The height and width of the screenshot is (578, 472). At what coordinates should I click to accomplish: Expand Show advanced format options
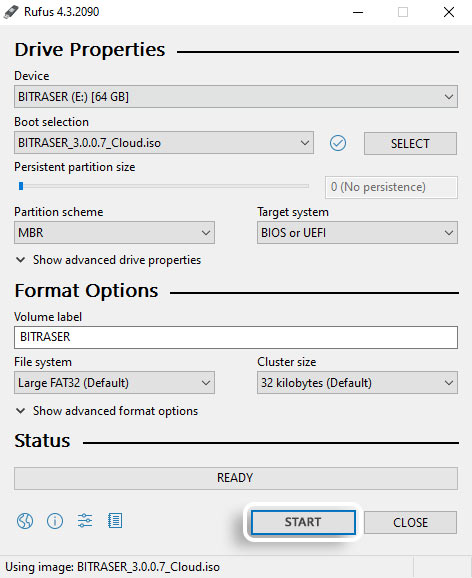pos(107,411)
